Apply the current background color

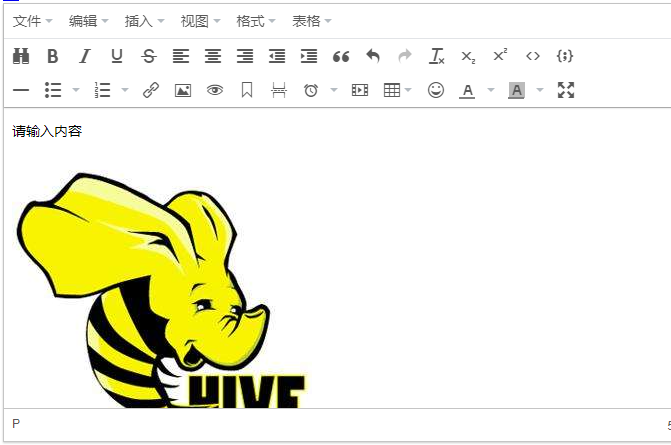[x=517, y=90]
